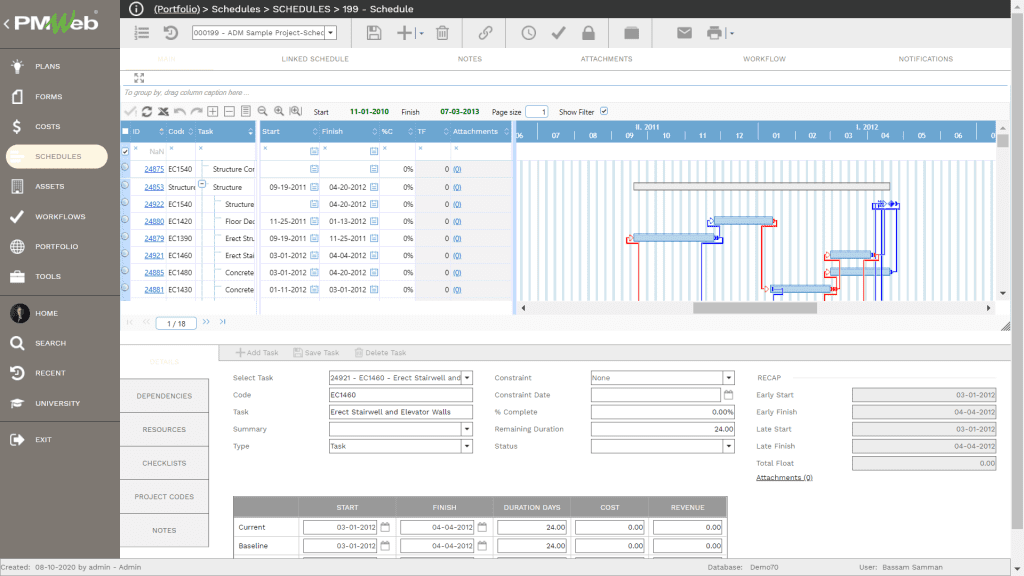This screenshot has width=1024, height=576.
Task: Select the radio button for row 24921
Action: [x=125, y=254]
